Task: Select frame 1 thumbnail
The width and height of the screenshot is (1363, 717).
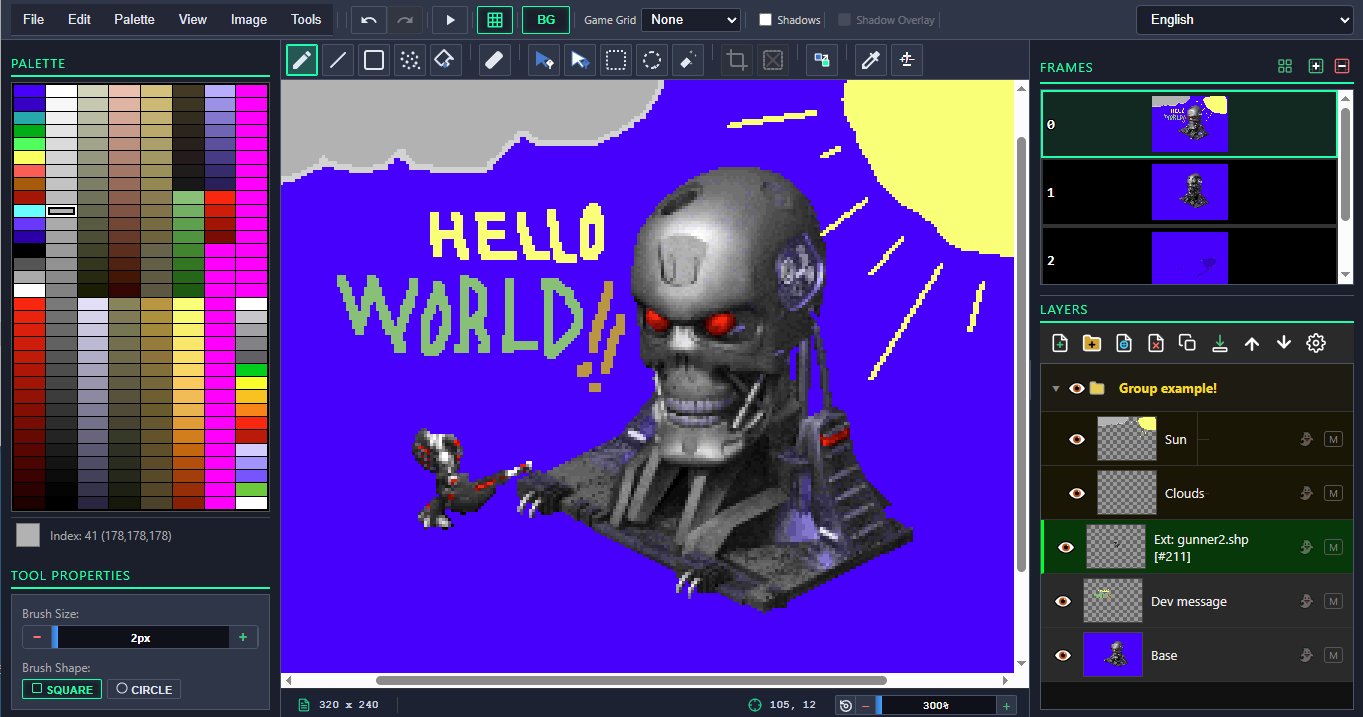Action: [x=1189, y=192]
